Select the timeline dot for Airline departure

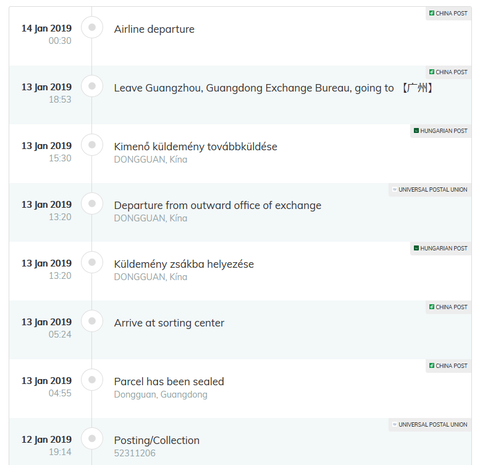(x=92, y=27)
